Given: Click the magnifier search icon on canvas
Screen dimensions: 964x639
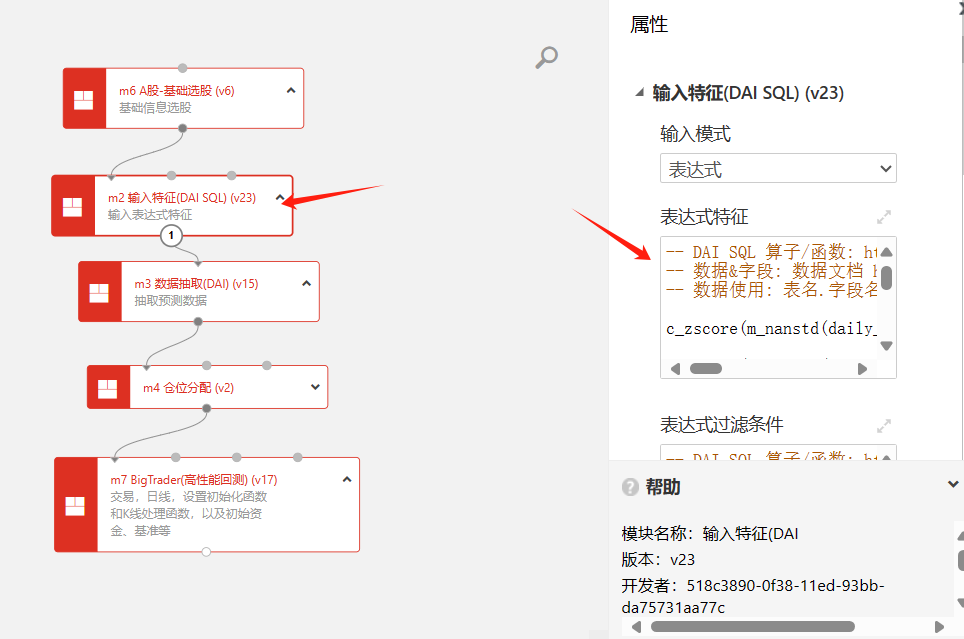Looking at the screenshot, I should [546, 58].
